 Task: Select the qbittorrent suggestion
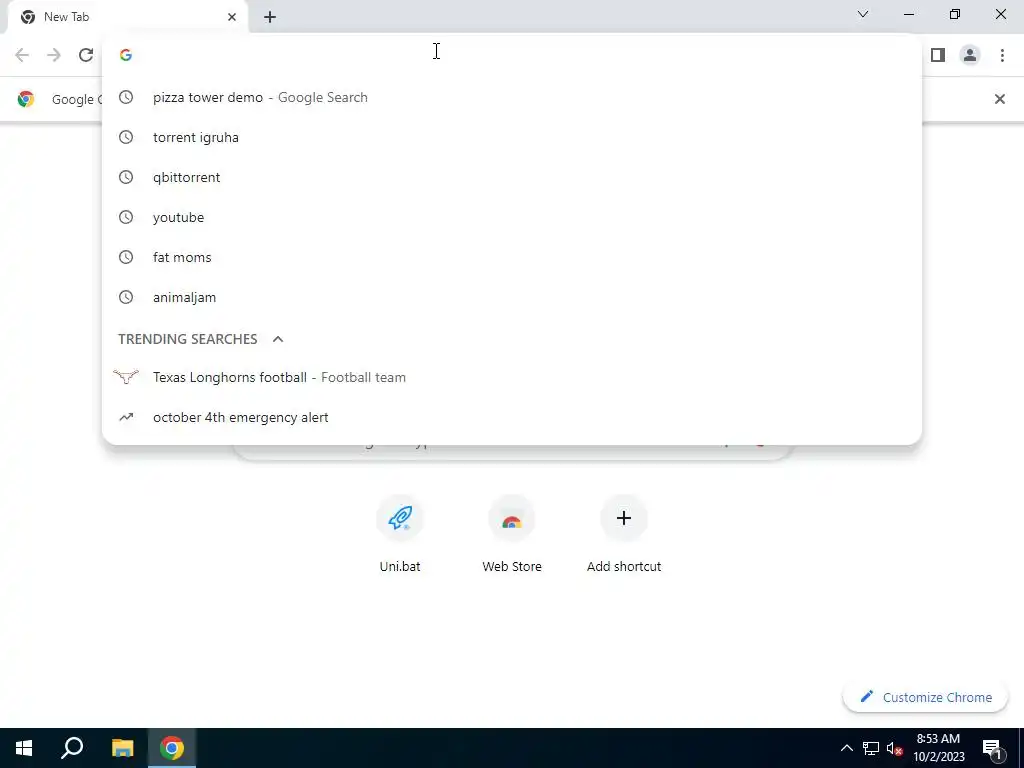(512, 177)
